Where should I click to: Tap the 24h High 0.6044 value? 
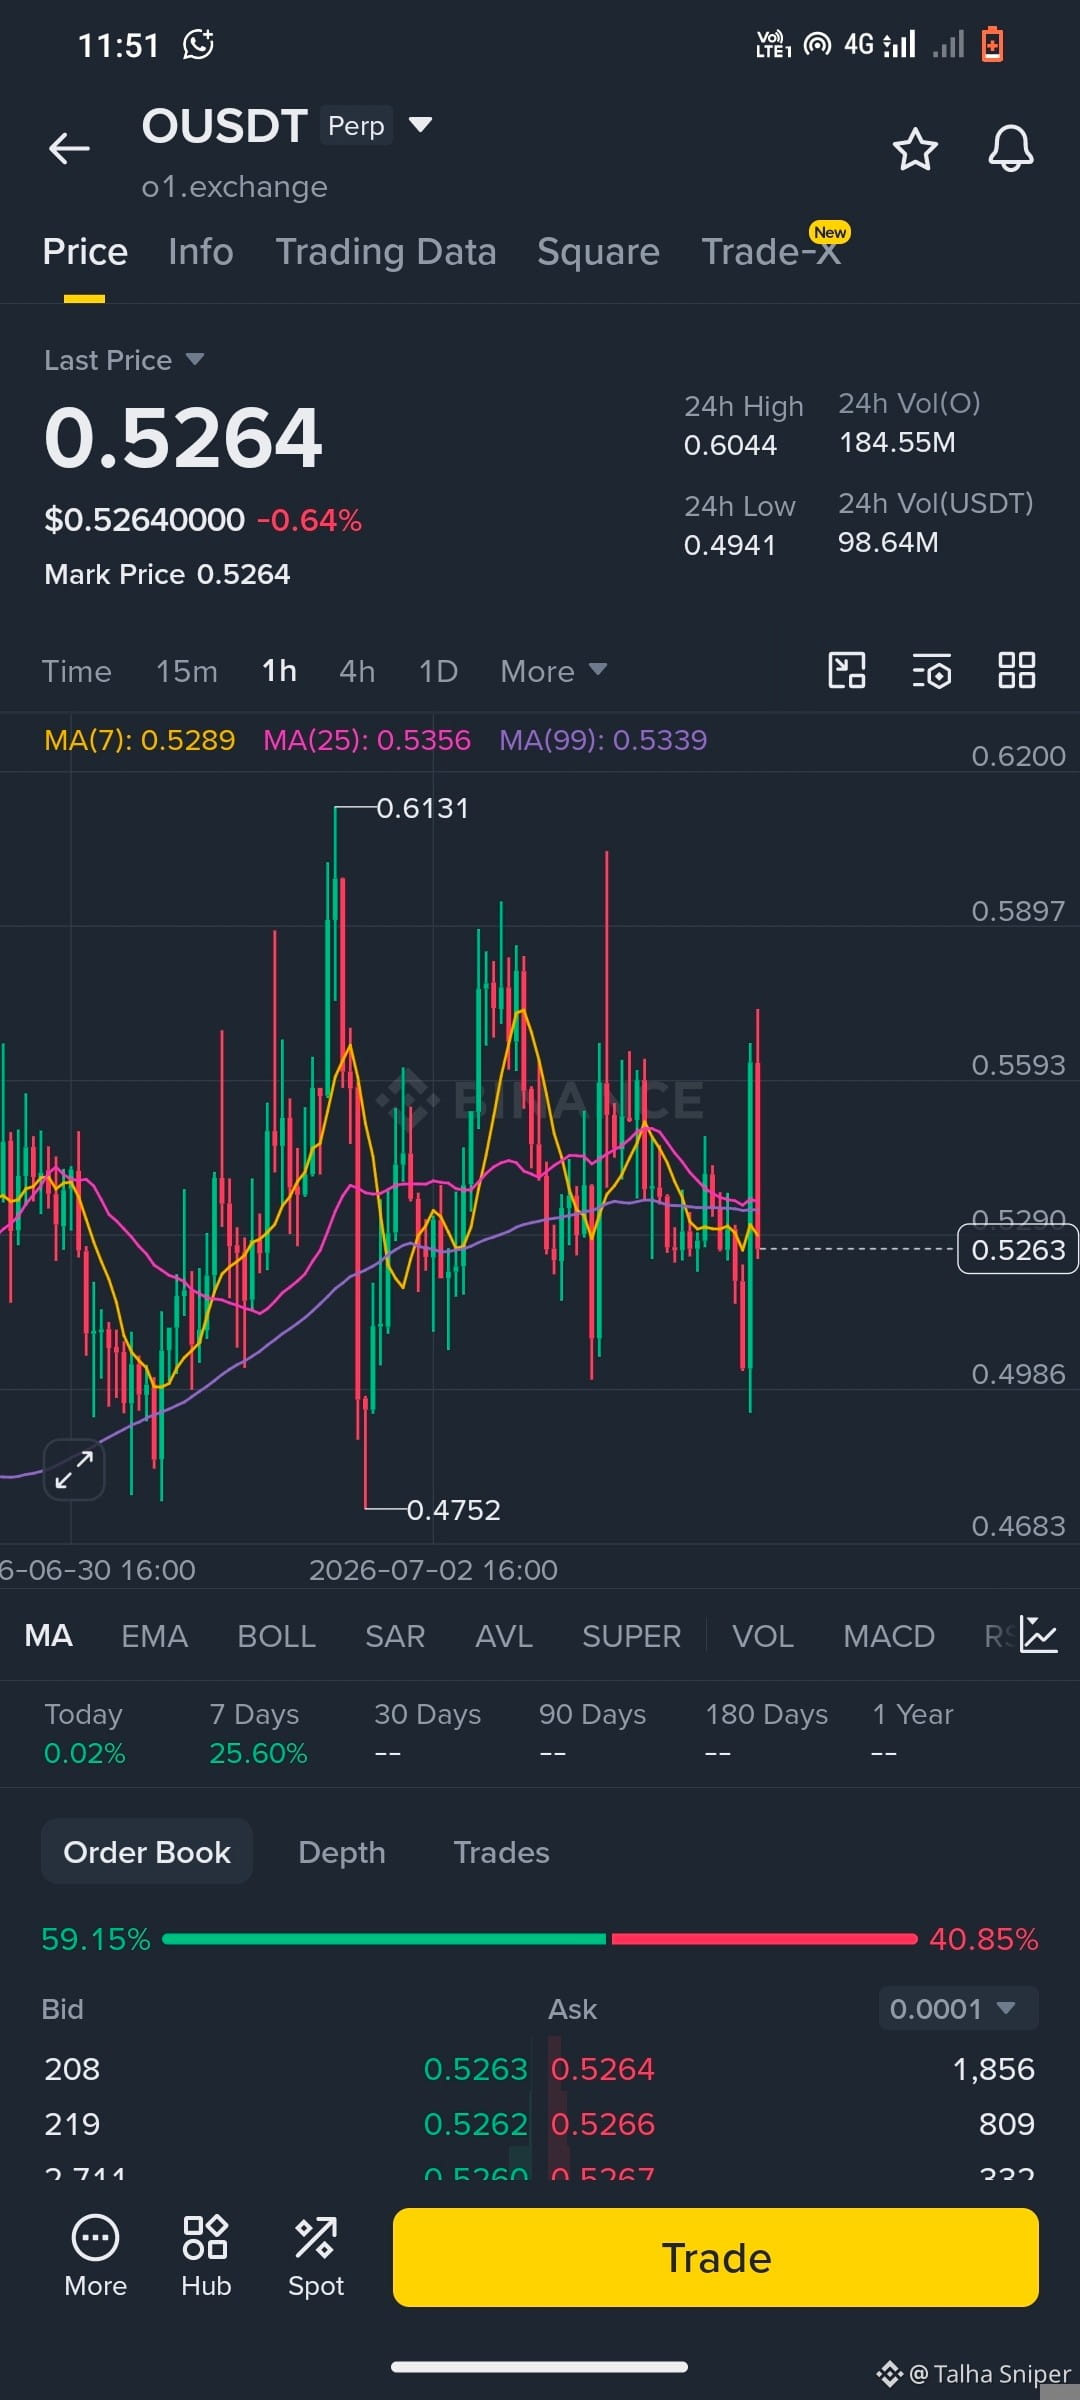click(x=730, y=445)
